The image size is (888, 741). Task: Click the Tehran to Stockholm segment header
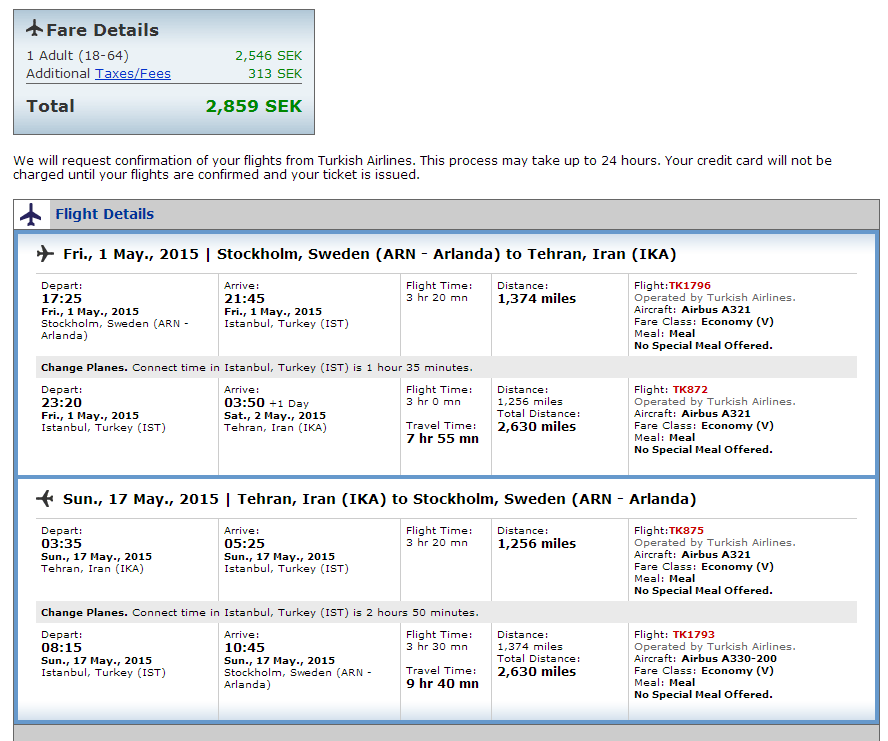[379, 499]
